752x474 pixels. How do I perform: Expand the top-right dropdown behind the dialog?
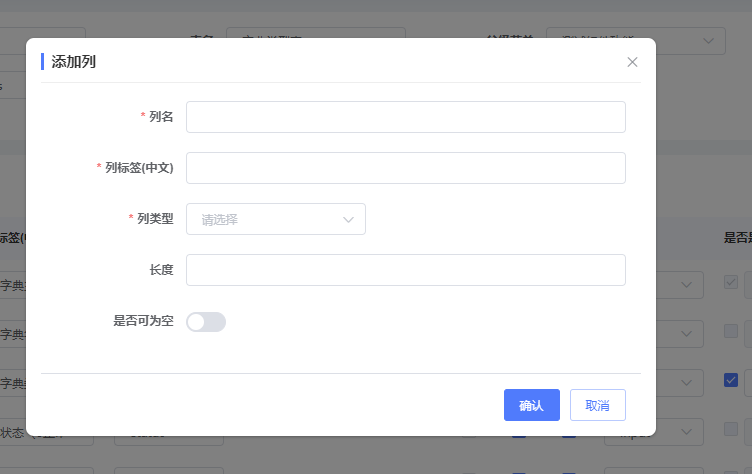(708, 40)
